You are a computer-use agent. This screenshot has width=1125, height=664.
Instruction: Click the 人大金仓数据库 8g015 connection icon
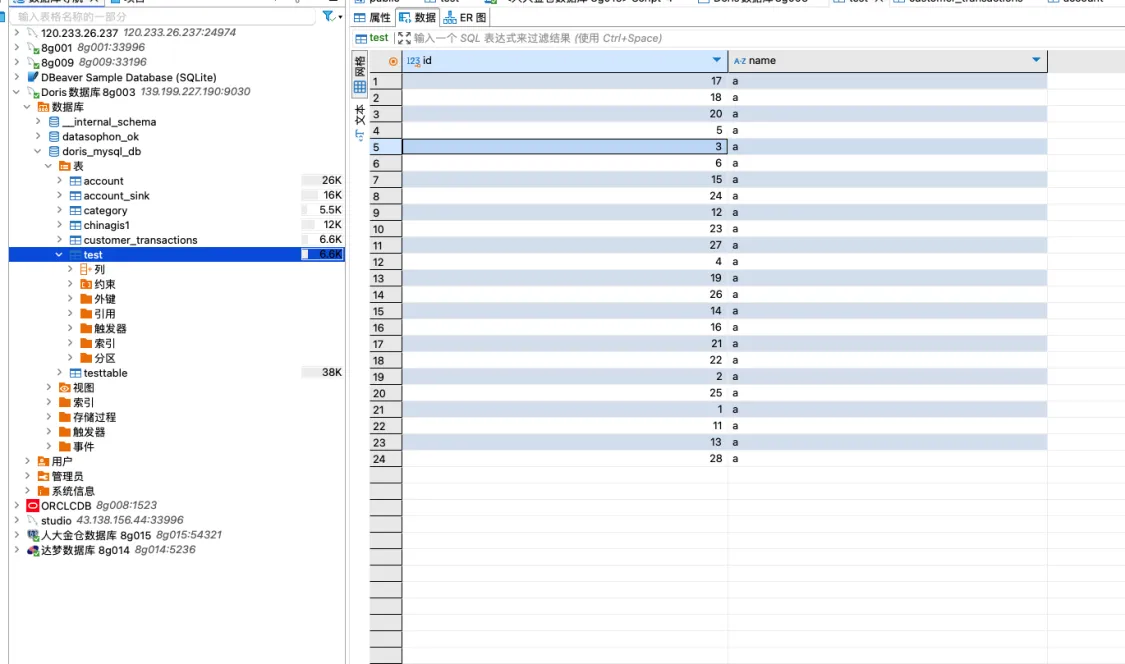(x=32, y=535)
